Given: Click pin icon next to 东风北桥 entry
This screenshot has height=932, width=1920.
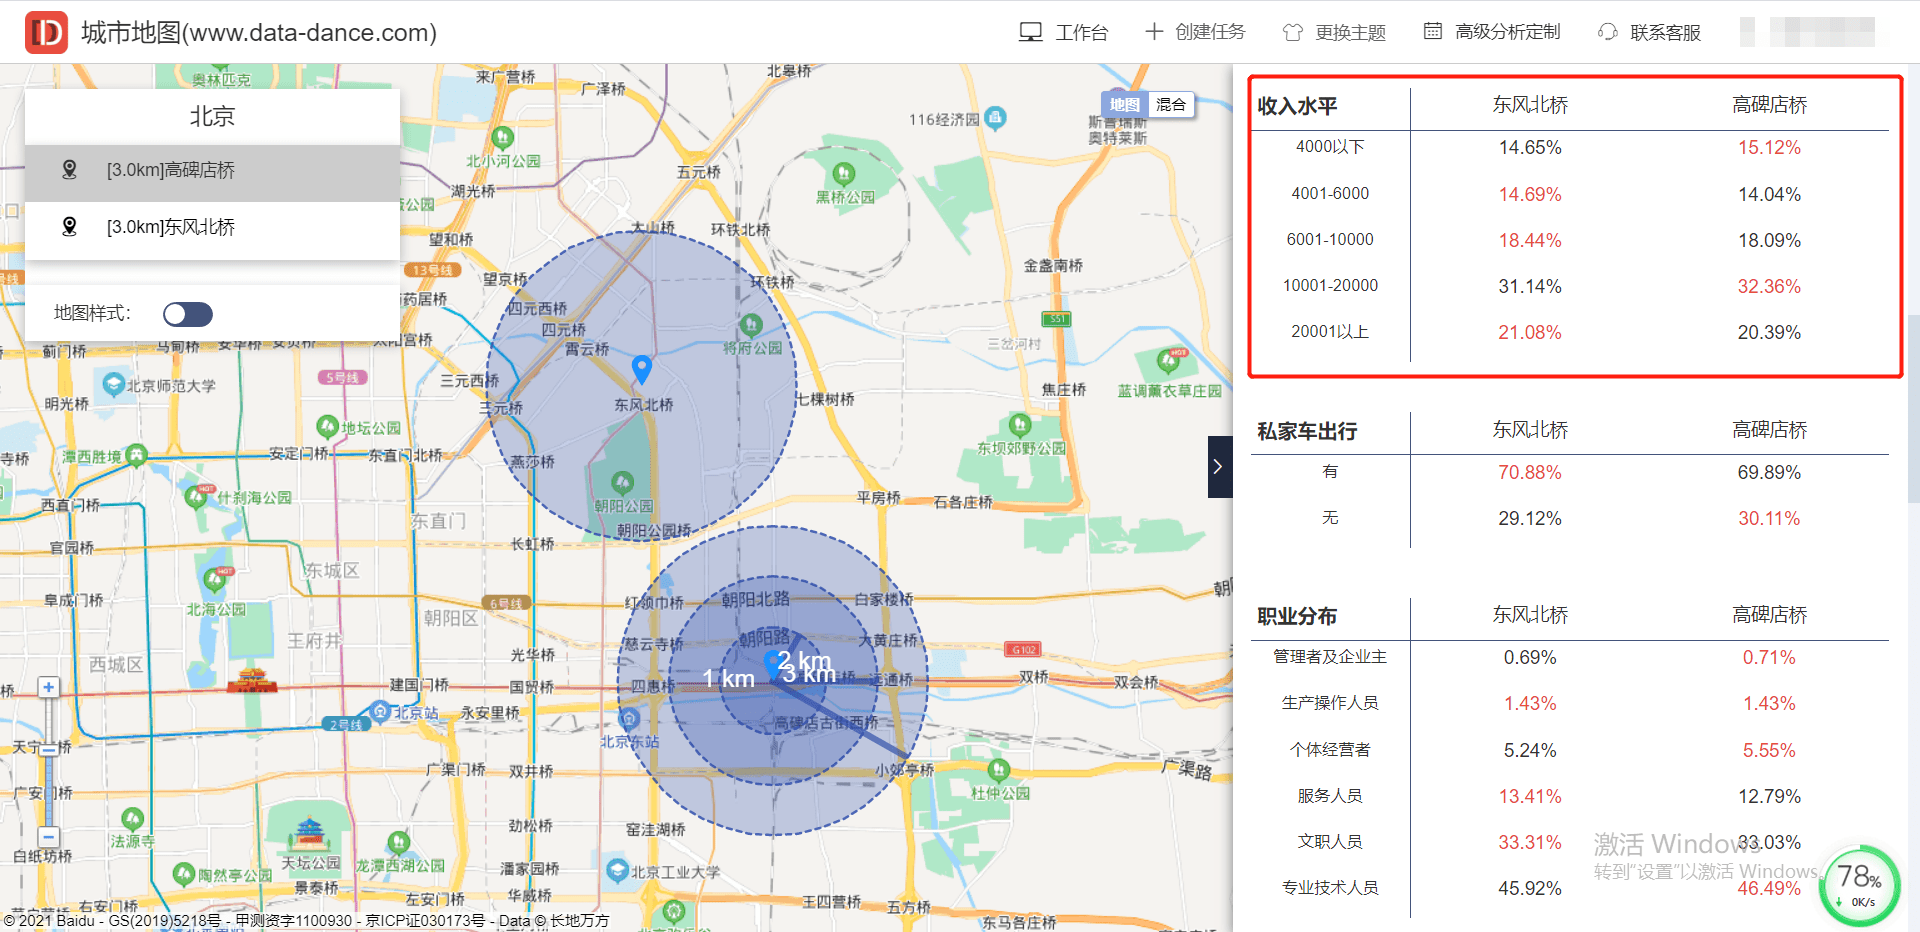Looking at the screenshot, I should 69,227.
